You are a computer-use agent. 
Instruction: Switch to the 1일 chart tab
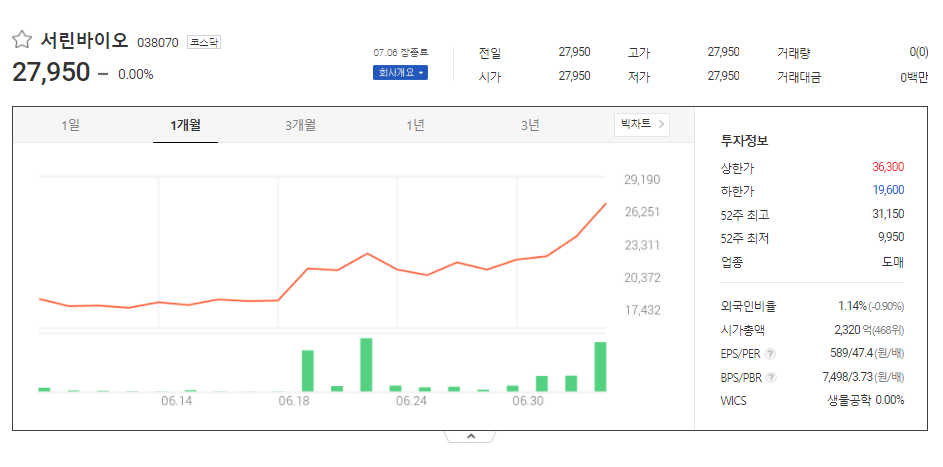70,126
